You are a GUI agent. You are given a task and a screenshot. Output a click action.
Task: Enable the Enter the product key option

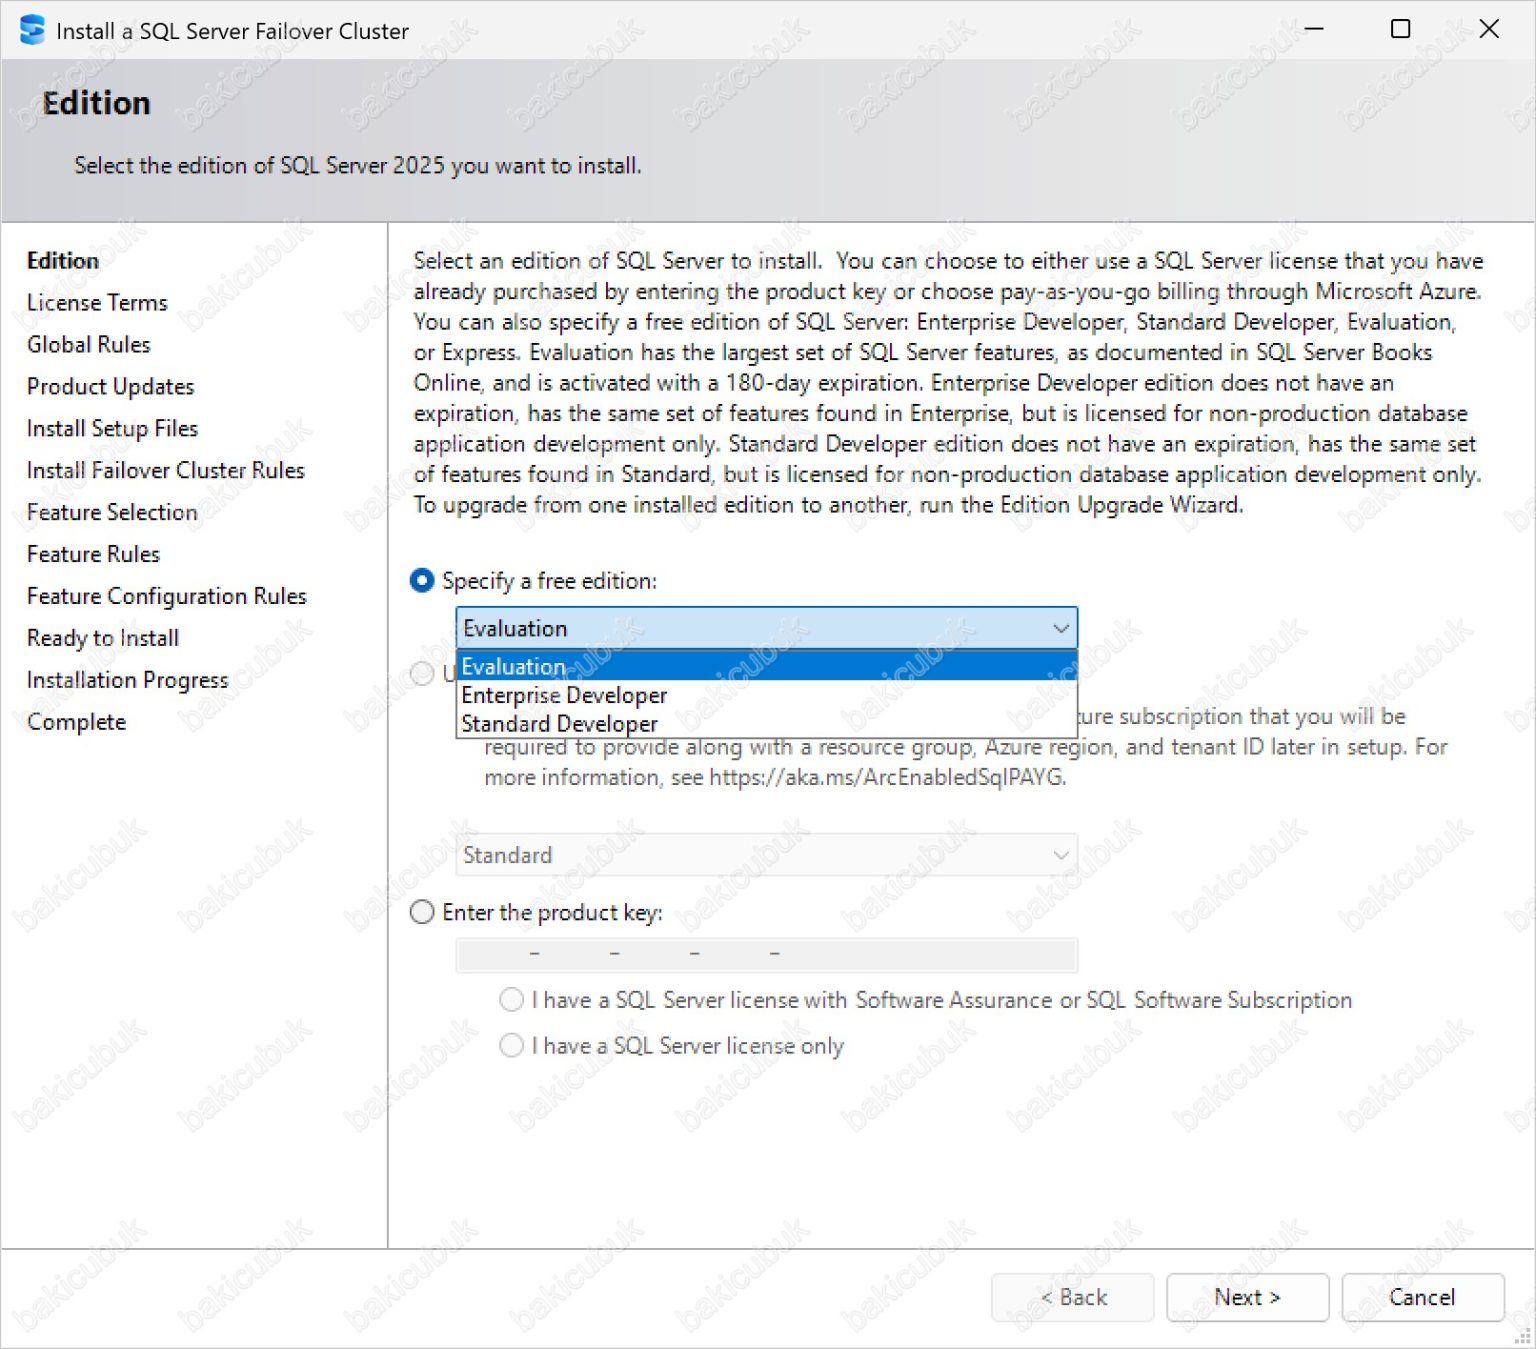[422, 912]
